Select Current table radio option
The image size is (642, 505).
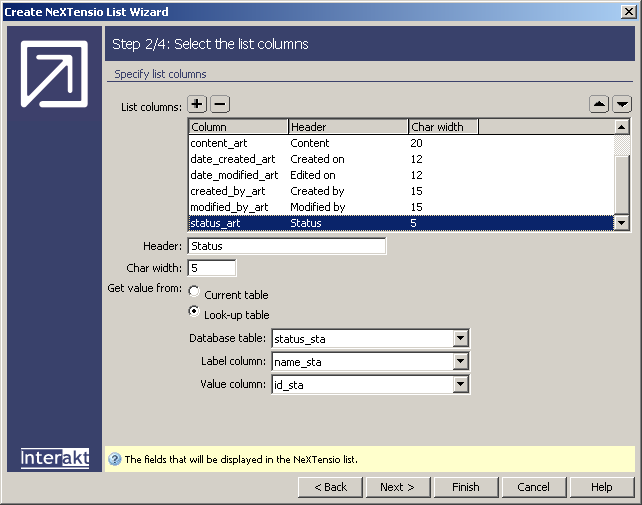click(x=194, y=292)
